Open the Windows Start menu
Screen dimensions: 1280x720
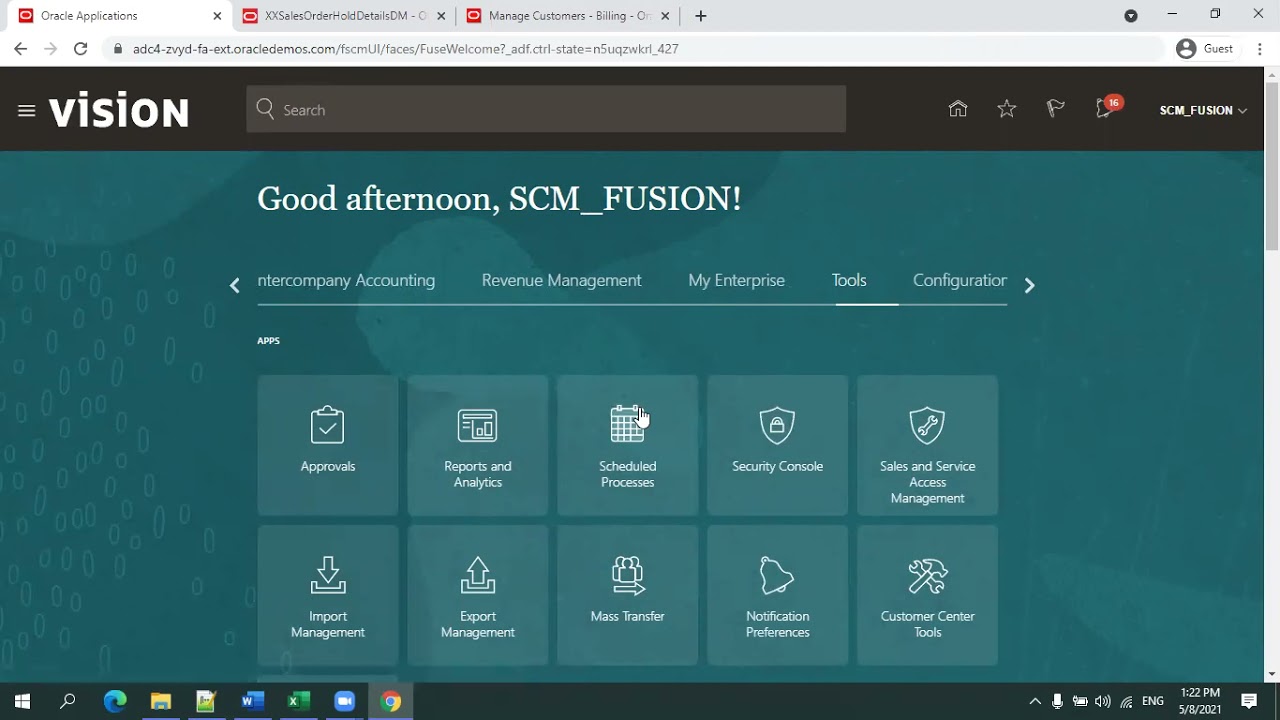22,701
